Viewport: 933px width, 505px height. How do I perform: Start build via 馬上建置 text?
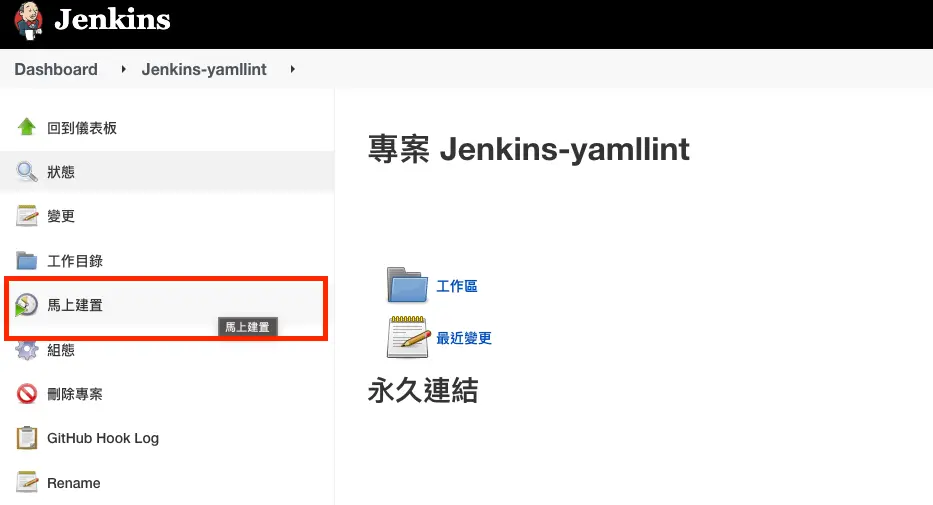tap(75, 306)
